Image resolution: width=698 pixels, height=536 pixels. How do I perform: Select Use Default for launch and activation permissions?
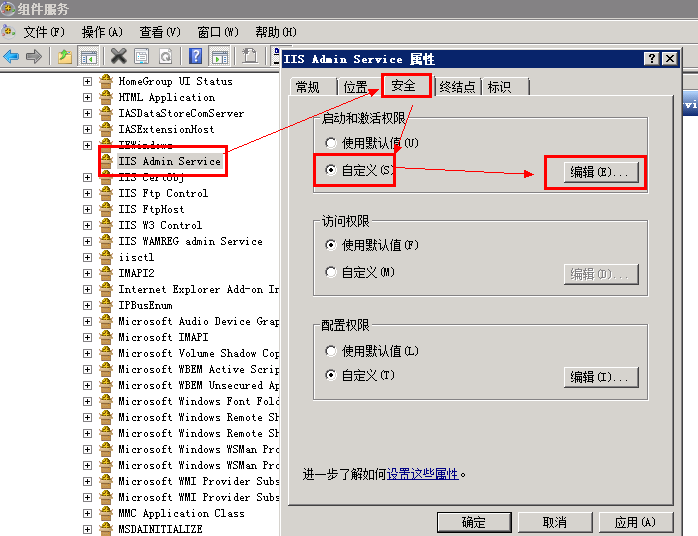(x=332, y=143)
